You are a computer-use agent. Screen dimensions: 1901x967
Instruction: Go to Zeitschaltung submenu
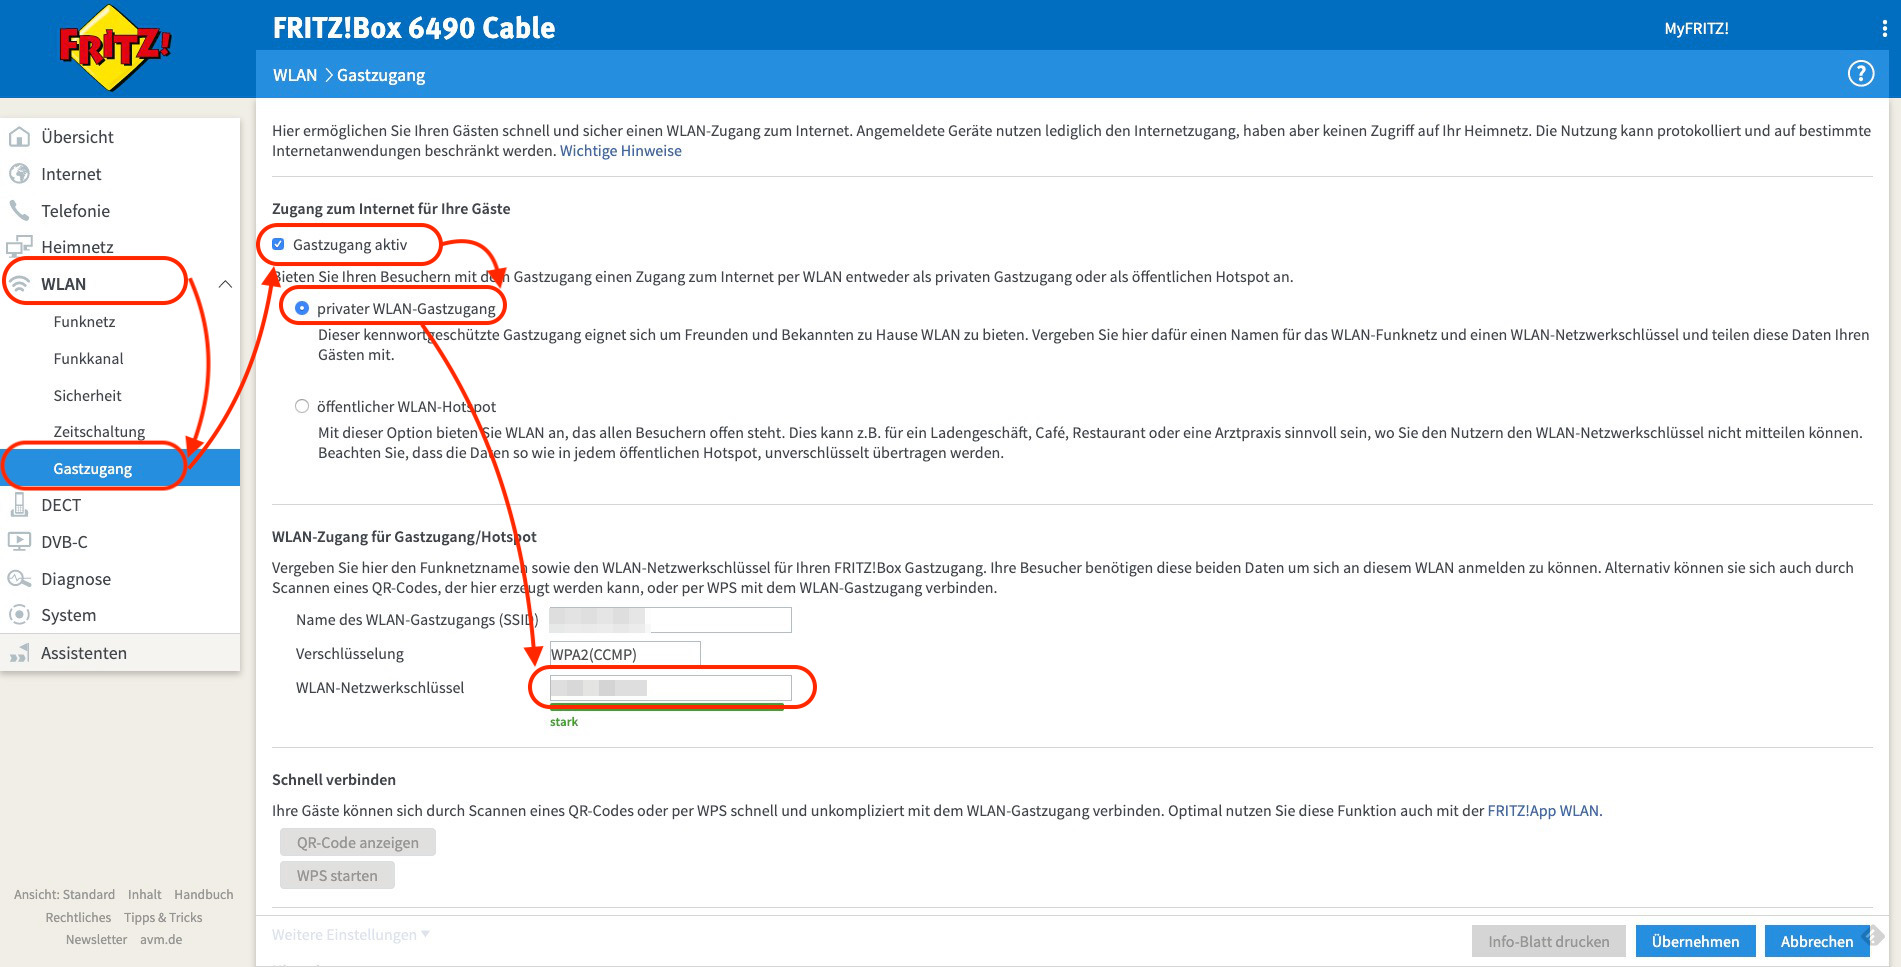click(99, 431)
